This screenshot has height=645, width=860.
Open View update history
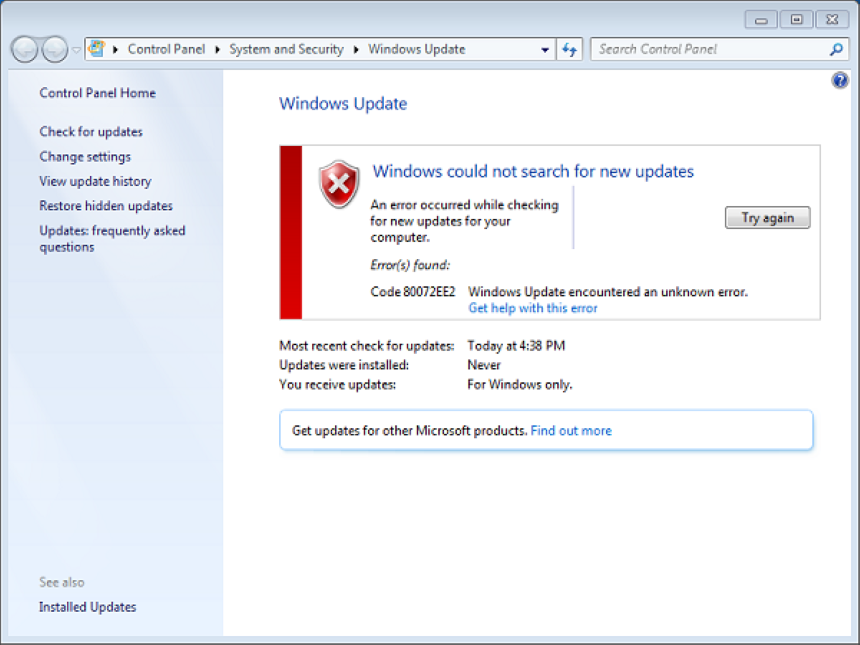(95, 182)
